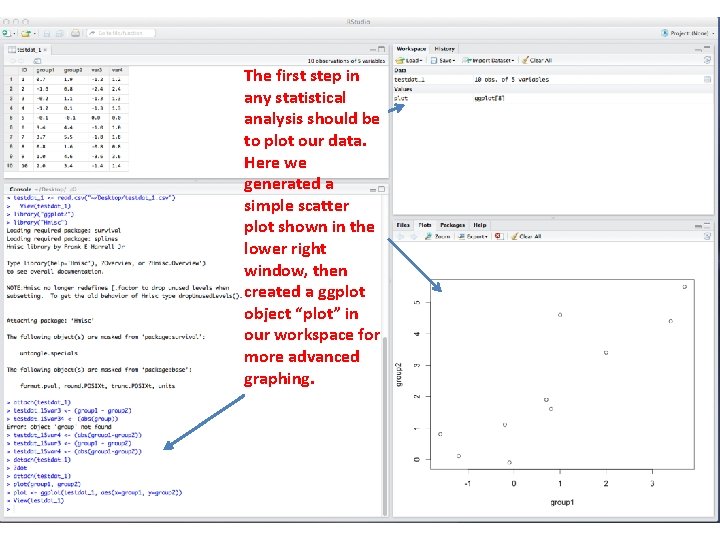Click the New File icon in main toolbar

[x=6, y=33]
